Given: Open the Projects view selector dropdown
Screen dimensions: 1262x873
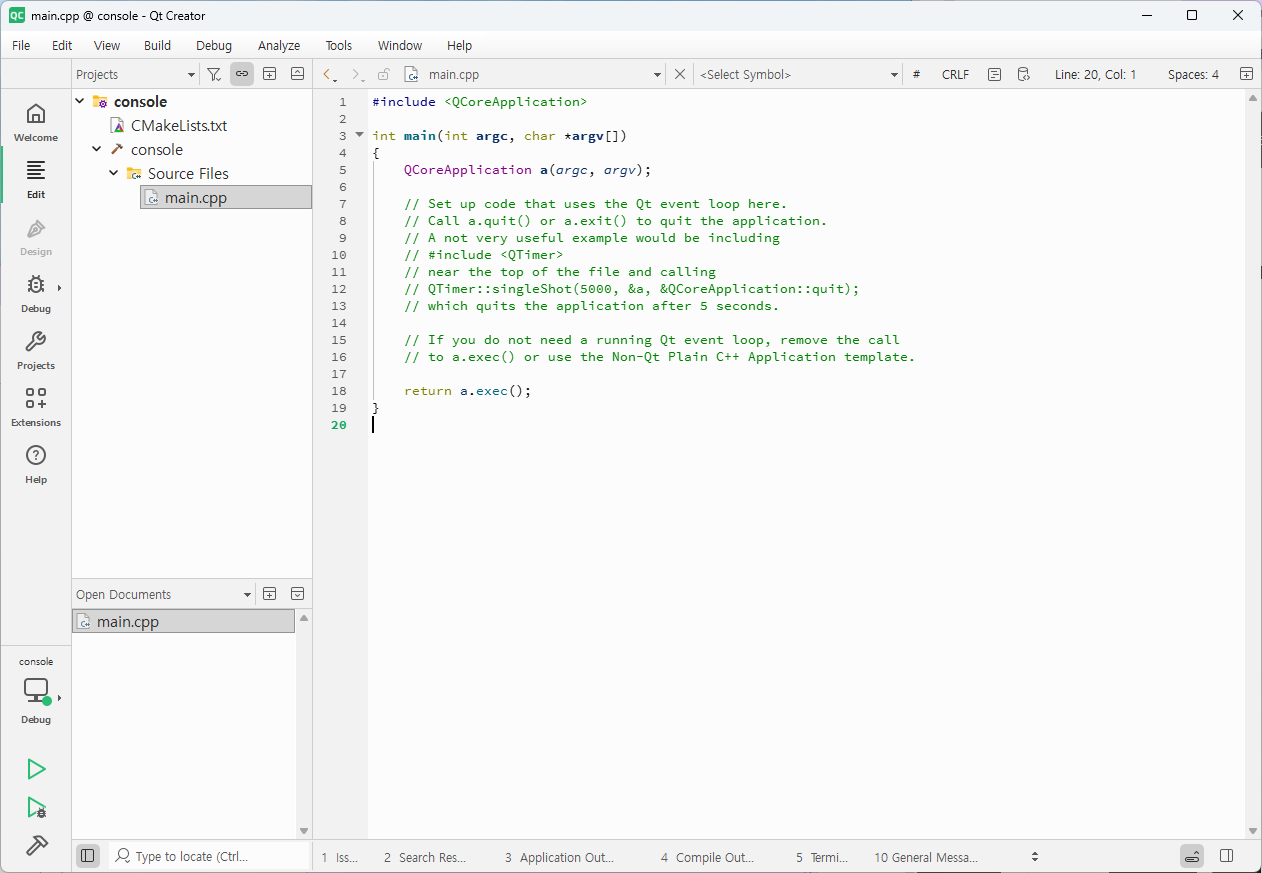Looking at the screenshot, I should click(136, 74).
